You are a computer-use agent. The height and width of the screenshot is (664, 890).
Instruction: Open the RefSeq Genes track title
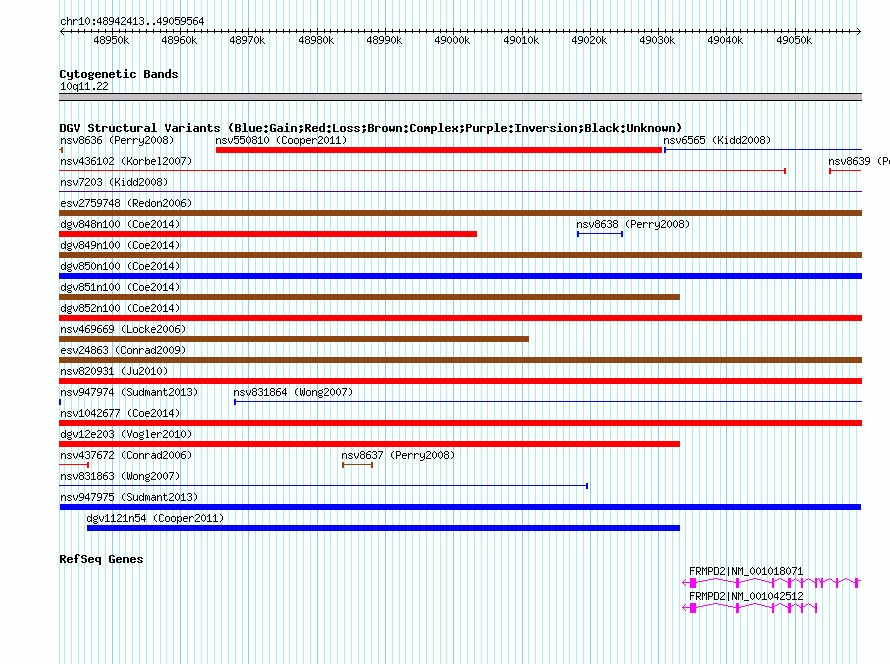[x=101, y=559]
